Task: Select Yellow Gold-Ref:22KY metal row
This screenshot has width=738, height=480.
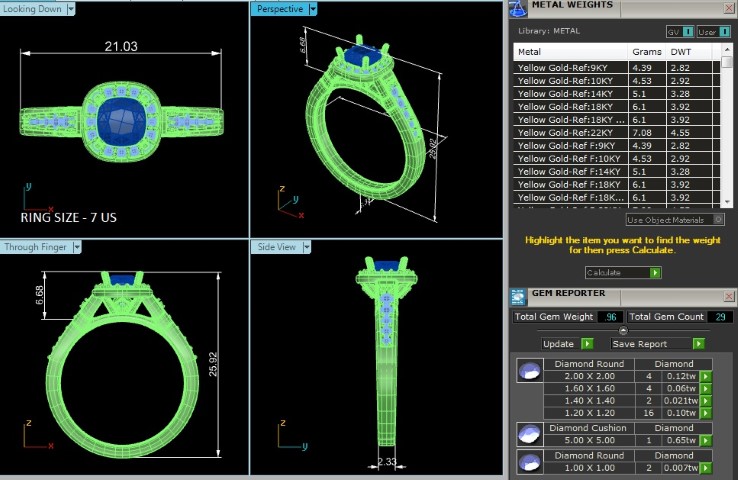Action: [x=571, y=132]
